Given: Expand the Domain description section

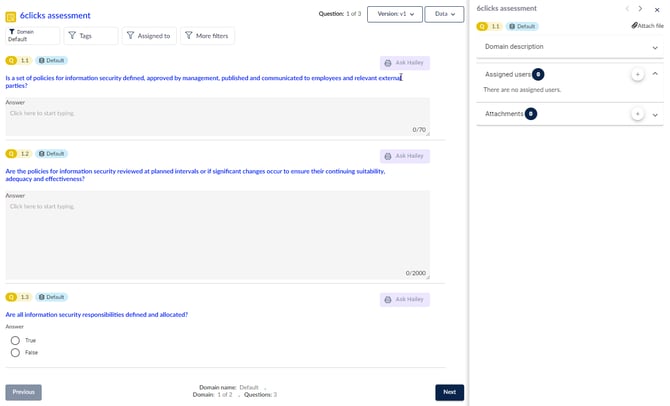Looking at the screenshot, I should (x=655, y=47).
